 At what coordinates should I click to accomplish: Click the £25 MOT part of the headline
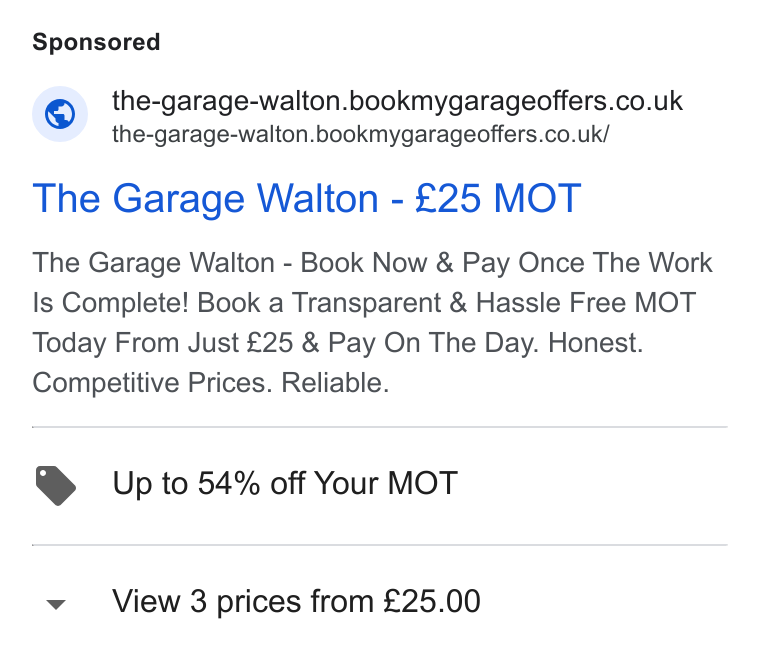498,198
